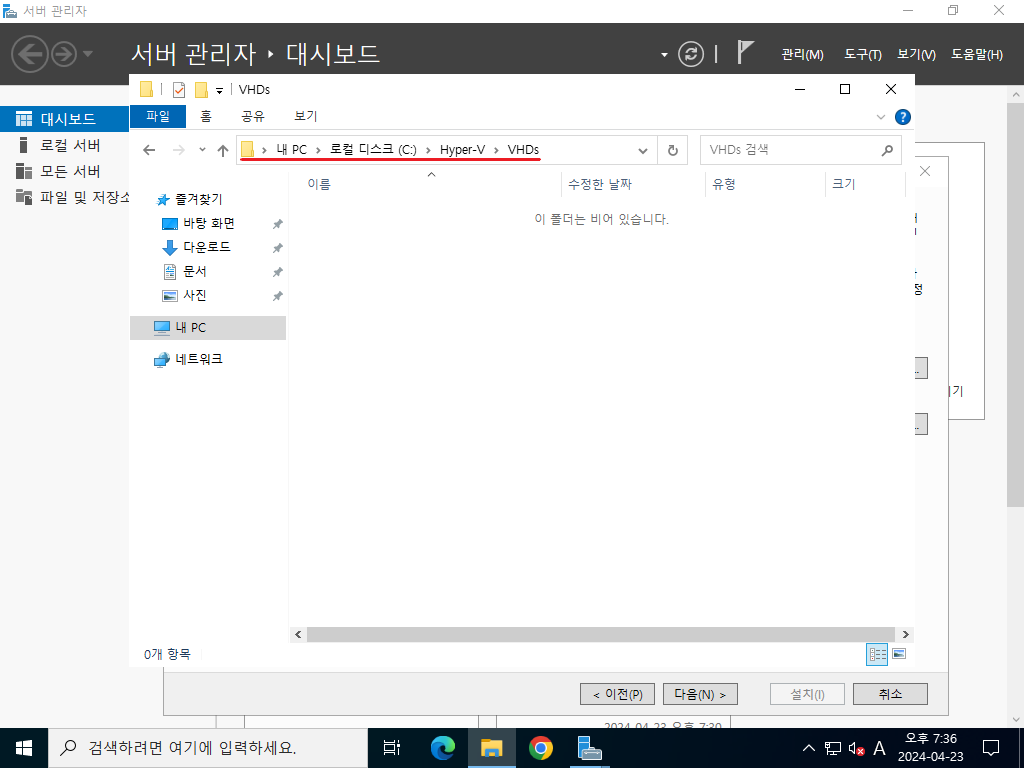Open recent locations dropdown next to forward arrow
Image resolution: width=1024 pixels, height=768 pixels.
[202, 150]
